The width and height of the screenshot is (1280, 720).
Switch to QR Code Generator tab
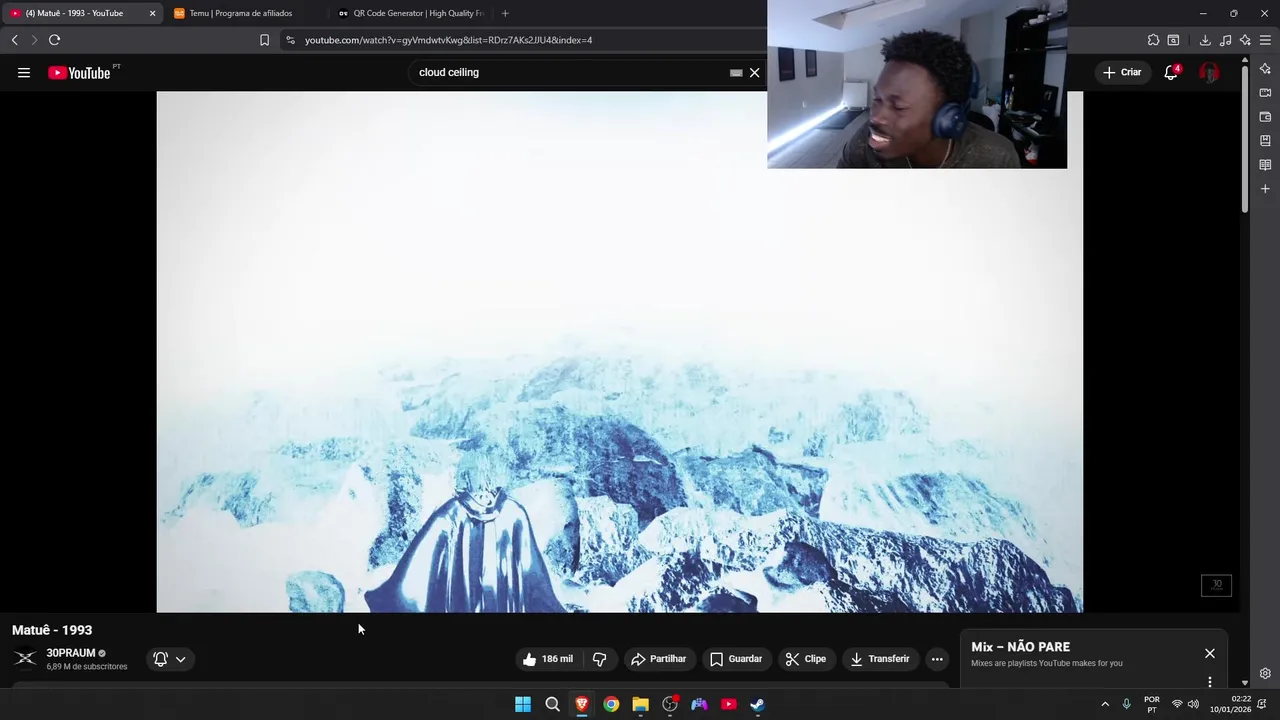point(412,13)
